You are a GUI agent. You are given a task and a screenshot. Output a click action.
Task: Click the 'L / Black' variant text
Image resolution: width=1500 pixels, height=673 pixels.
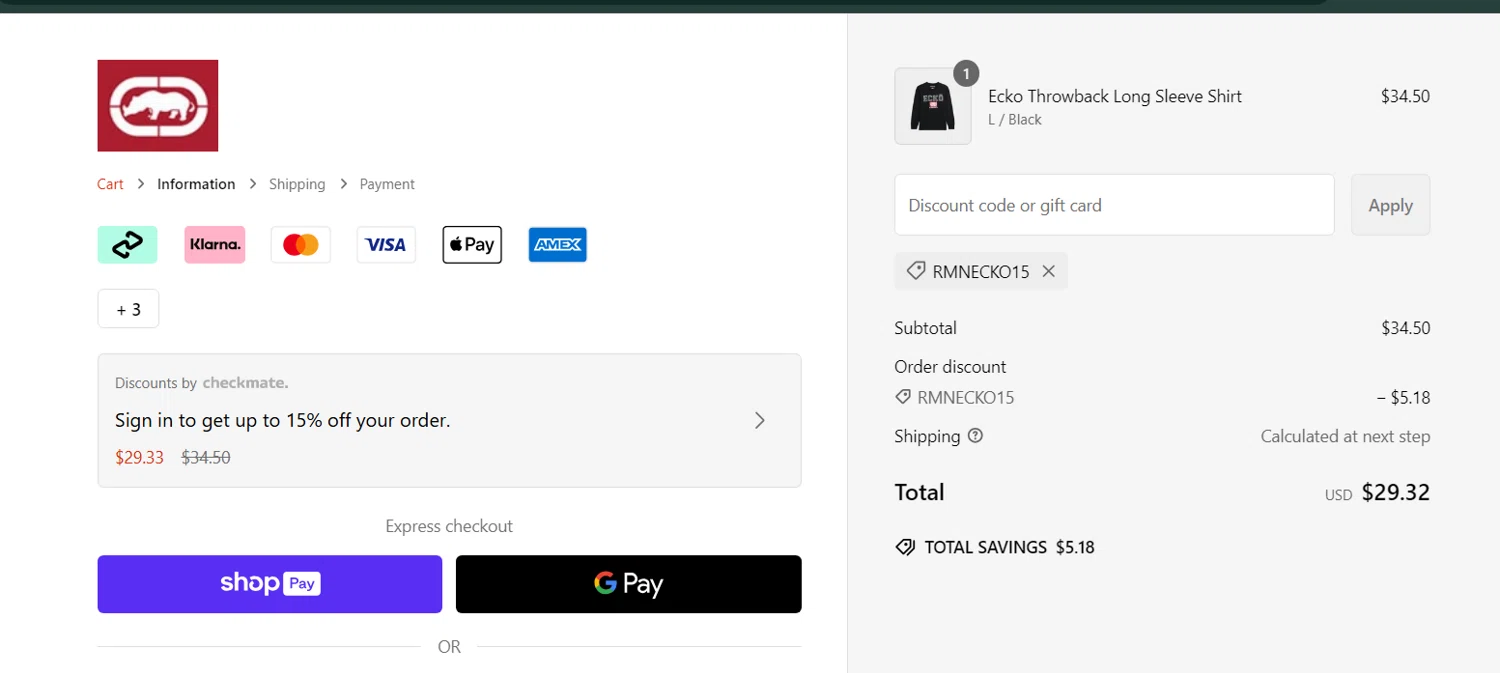tap(1015, 120)
